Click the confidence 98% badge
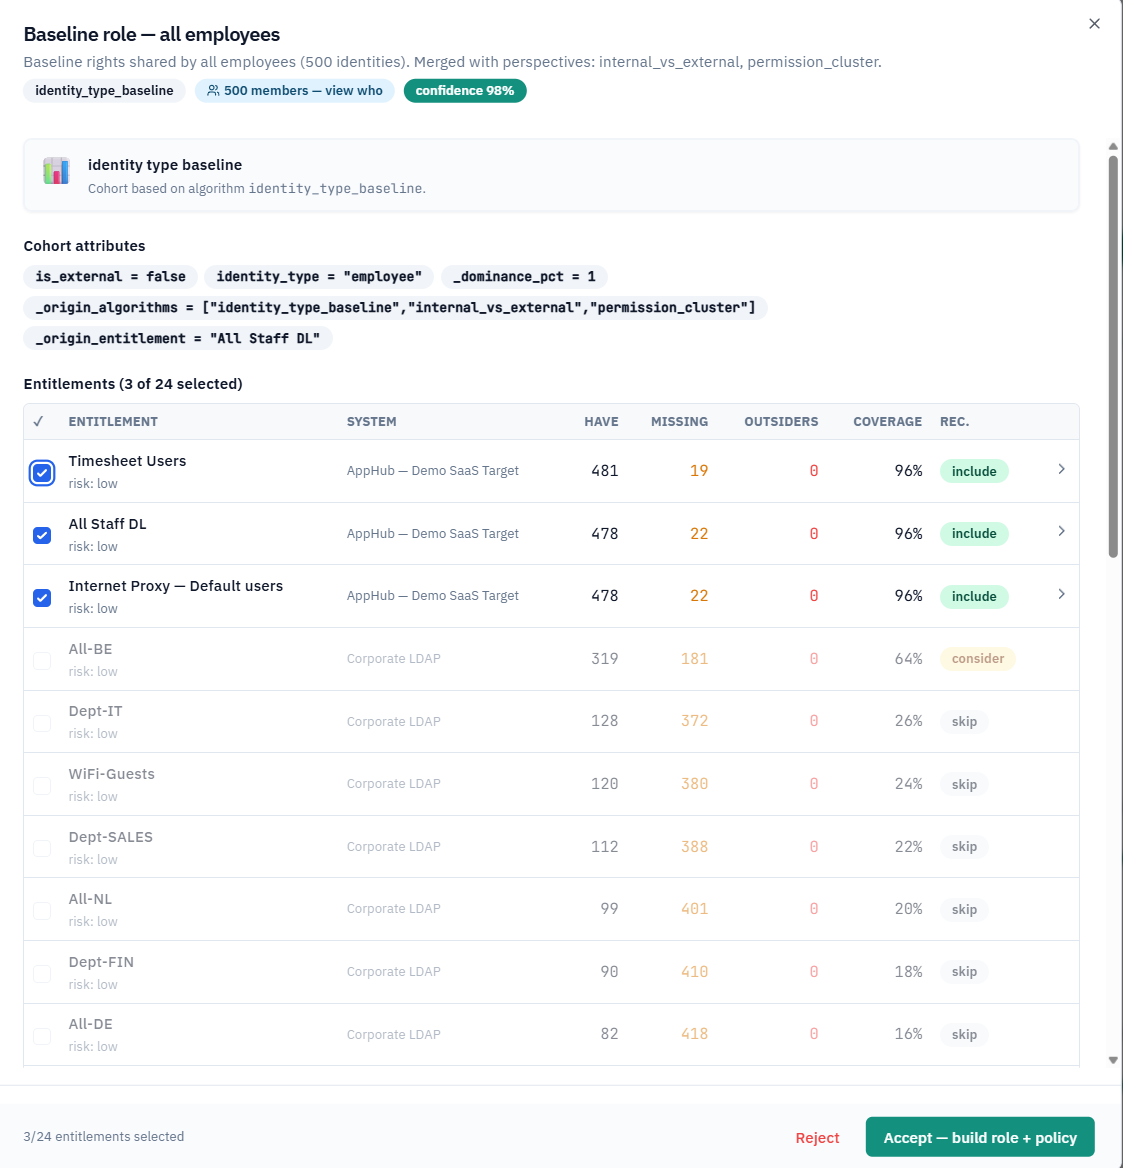This screenshot has width=1123, height=1168. (x=465, y=91)
